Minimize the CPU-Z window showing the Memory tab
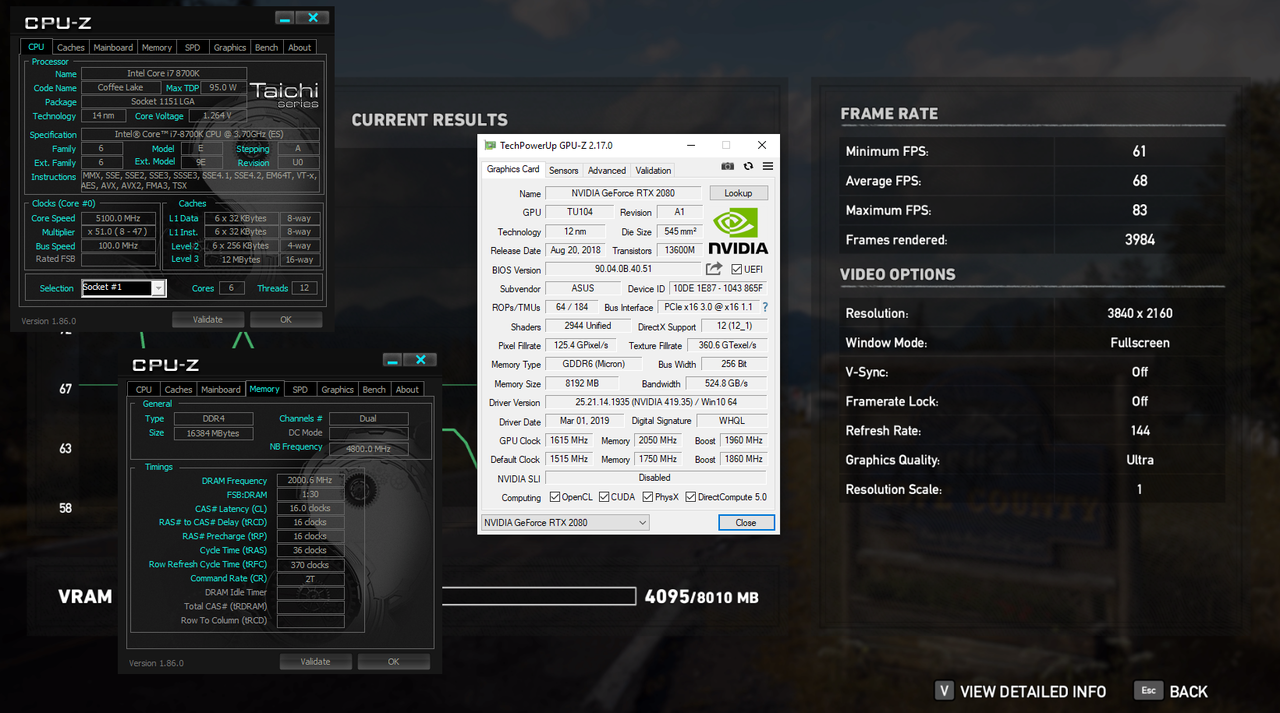The width and height of the screenshot is (1280, 713). pos(393,360)
